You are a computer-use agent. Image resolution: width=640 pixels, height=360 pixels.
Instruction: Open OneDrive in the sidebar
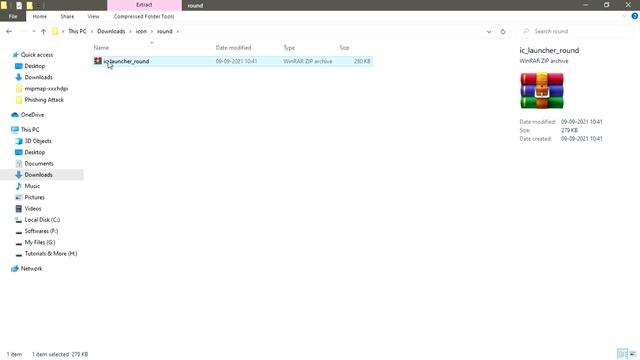pos(32,115)
